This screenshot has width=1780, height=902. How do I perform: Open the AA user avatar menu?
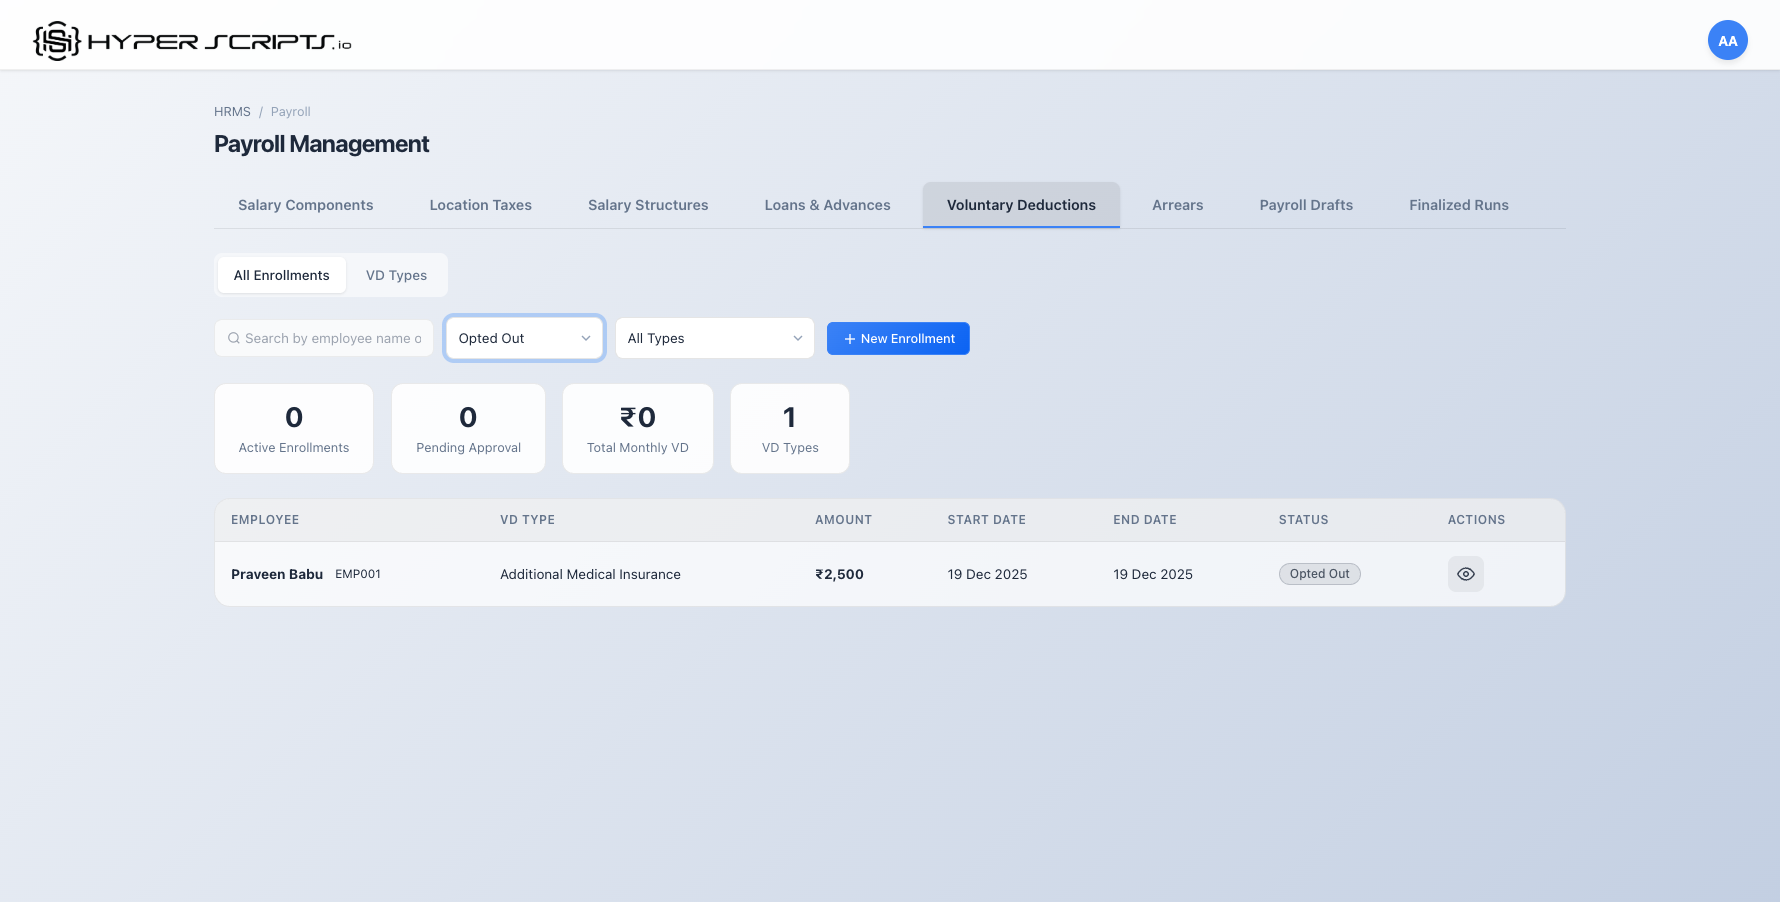pyautogui.click(x=1727, y=41)
